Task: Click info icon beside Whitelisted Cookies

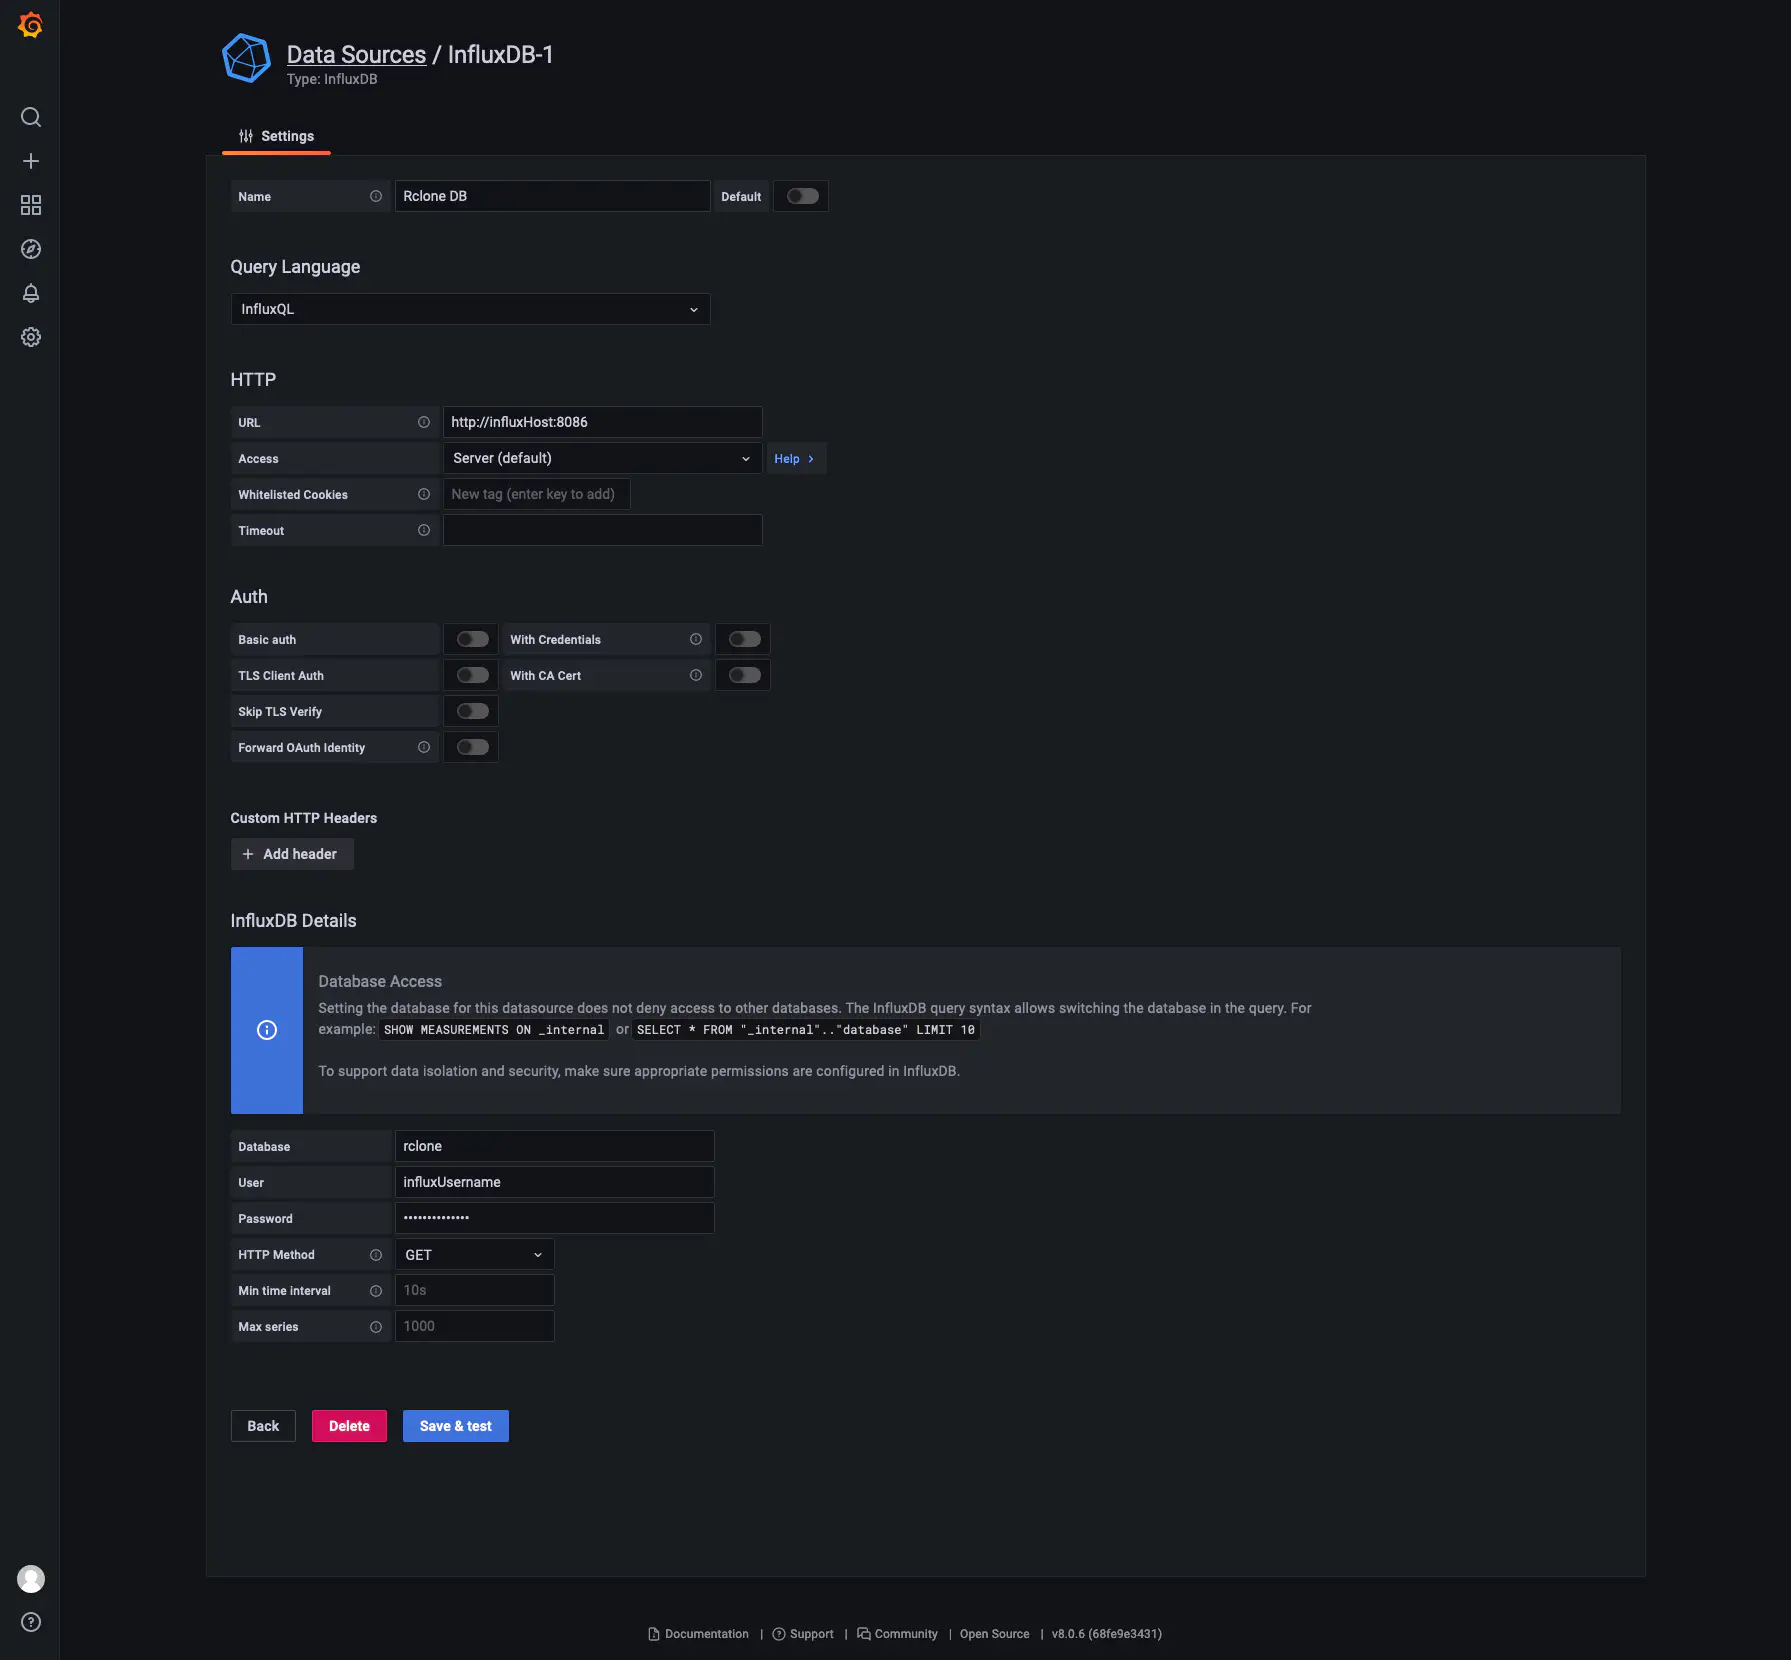Action: click(x=424, y=494)
